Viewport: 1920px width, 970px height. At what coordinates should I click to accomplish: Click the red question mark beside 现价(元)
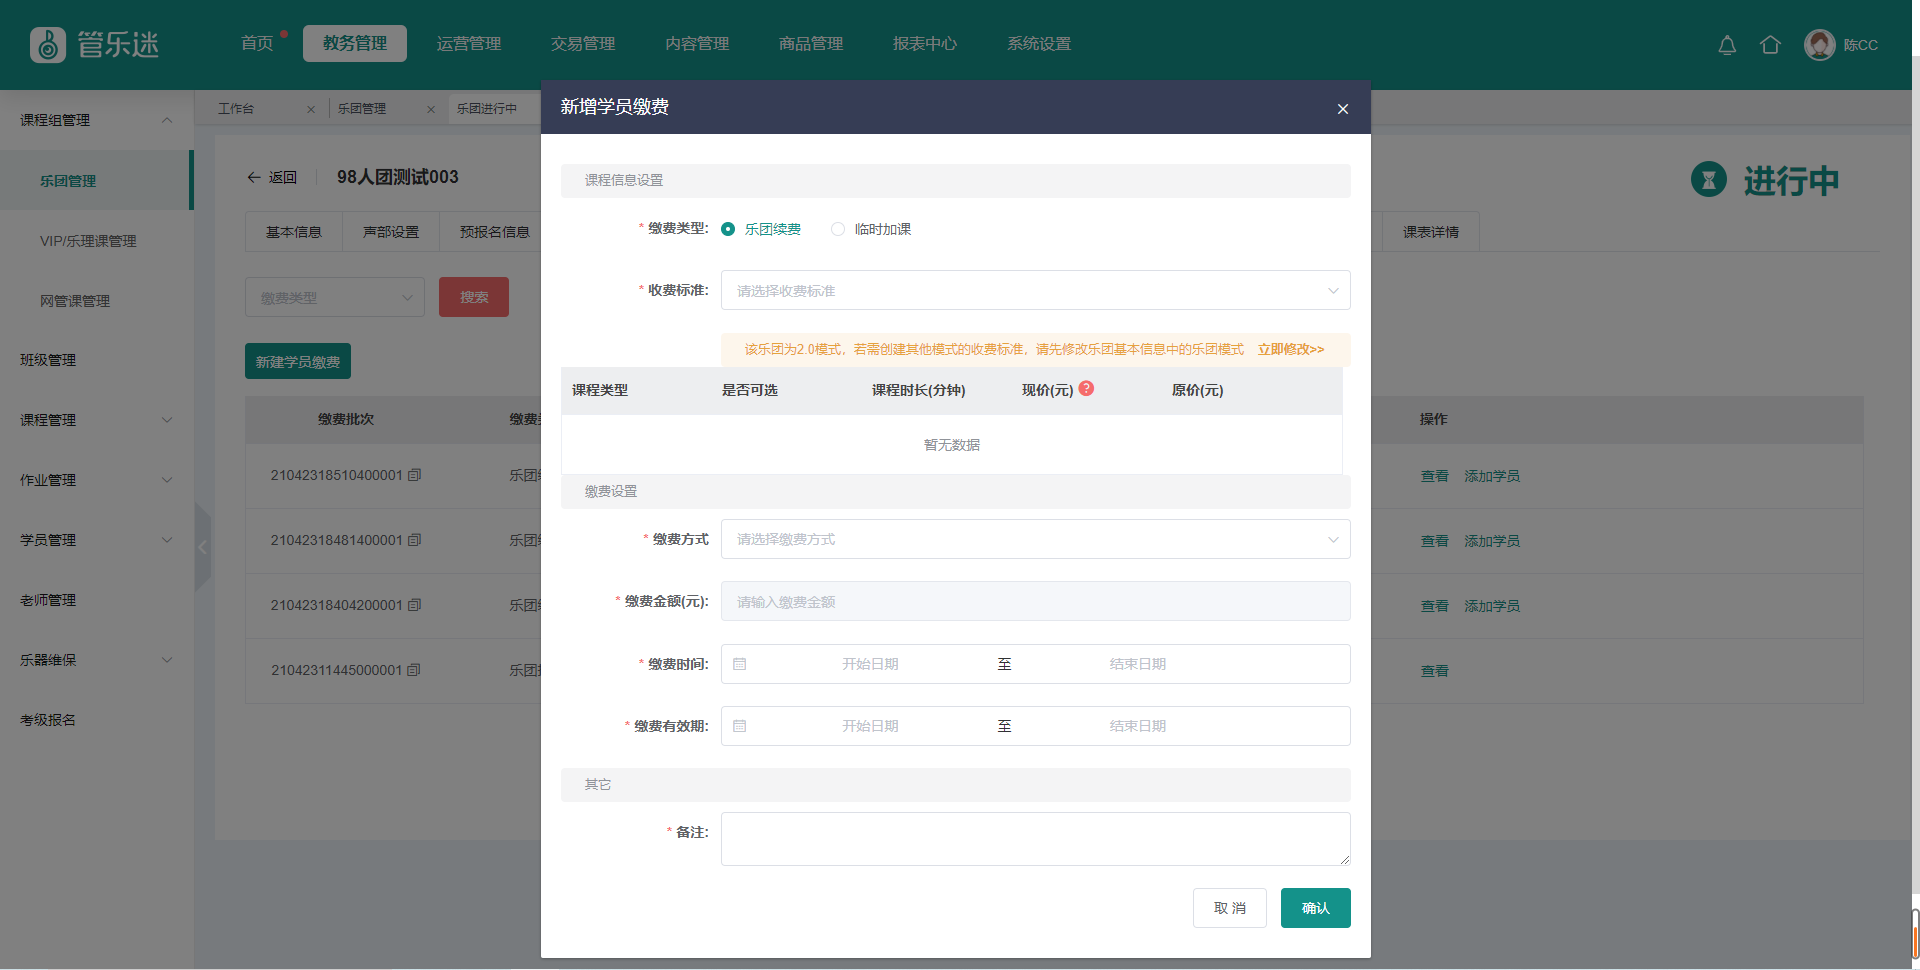1086,389
